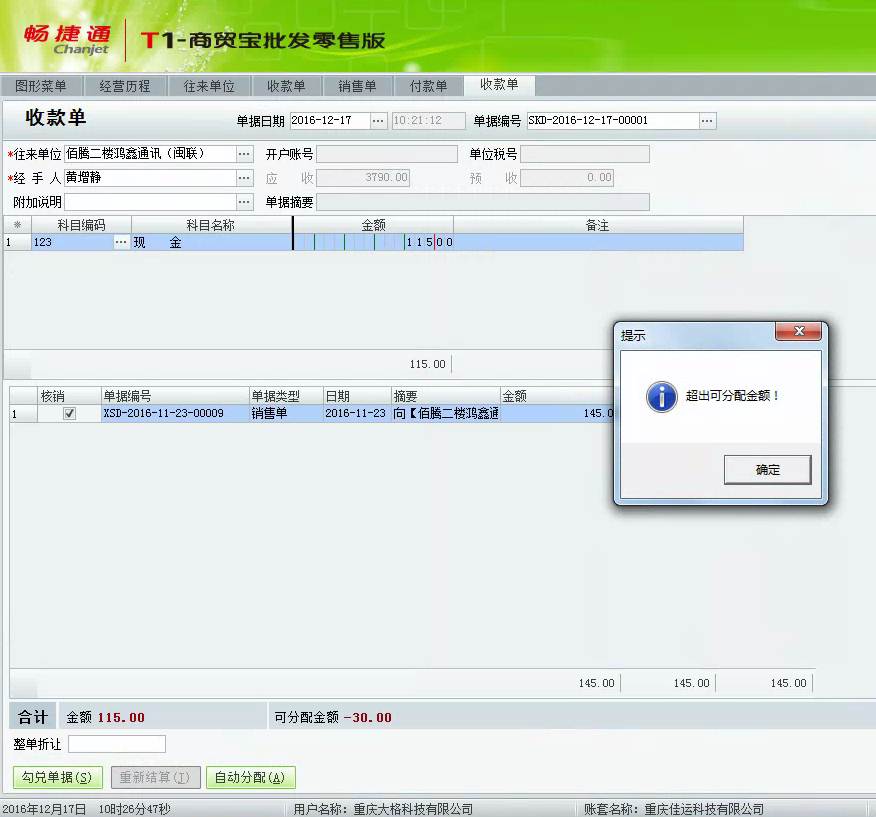Click the 自动分配(A) button

(x=250, y=776)
